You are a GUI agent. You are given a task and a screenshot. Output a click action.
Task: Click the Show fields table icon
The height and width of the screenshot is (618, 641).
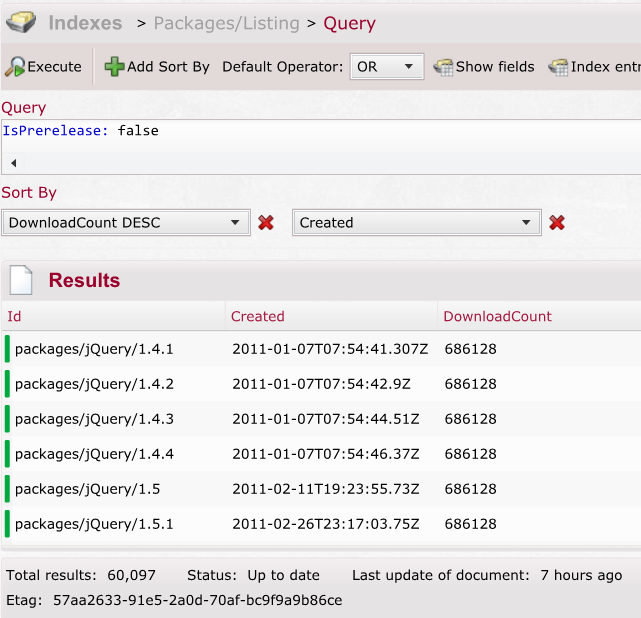(x=443, y=67)
